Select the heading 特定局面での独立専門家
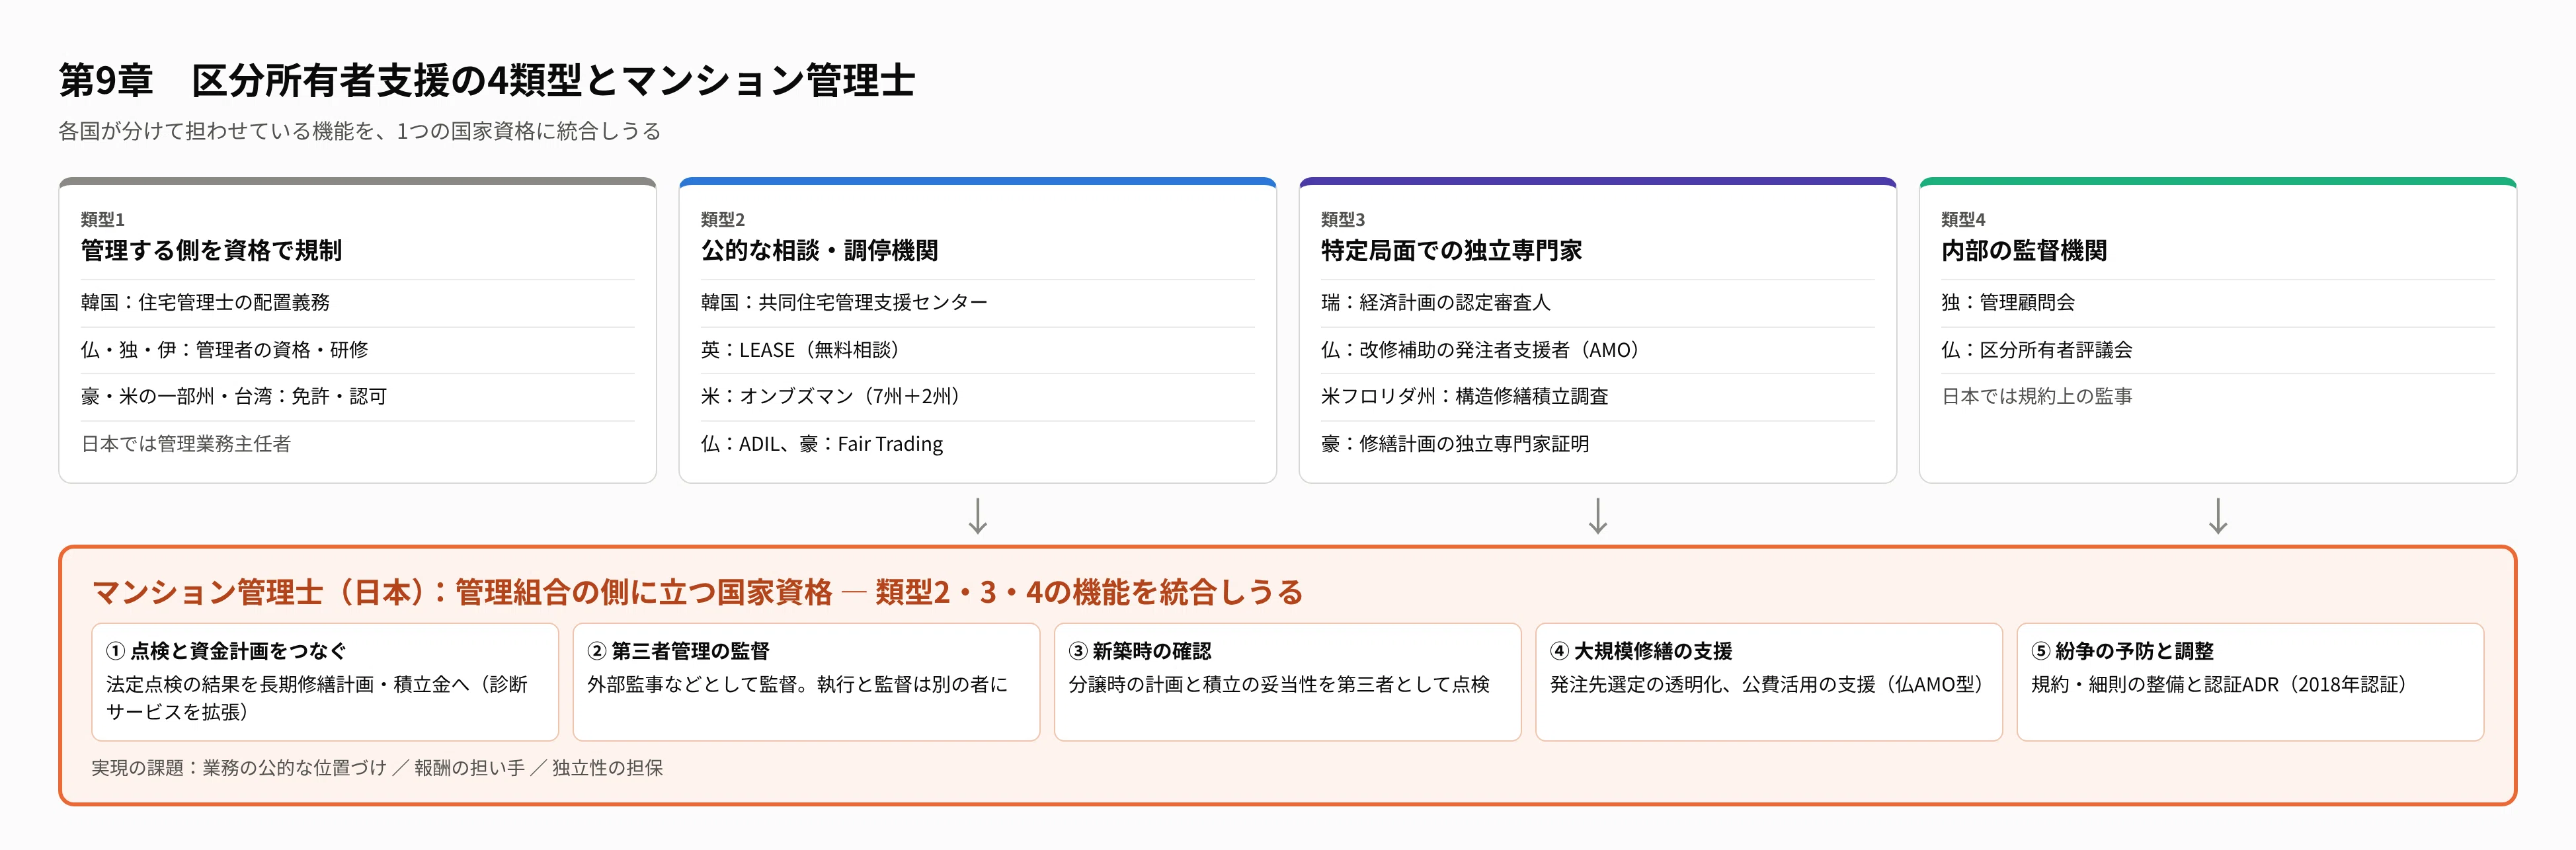Image resolution: width=2576 pixels, height=850 pixels. pyautogui.click(x=1451, y=250)
